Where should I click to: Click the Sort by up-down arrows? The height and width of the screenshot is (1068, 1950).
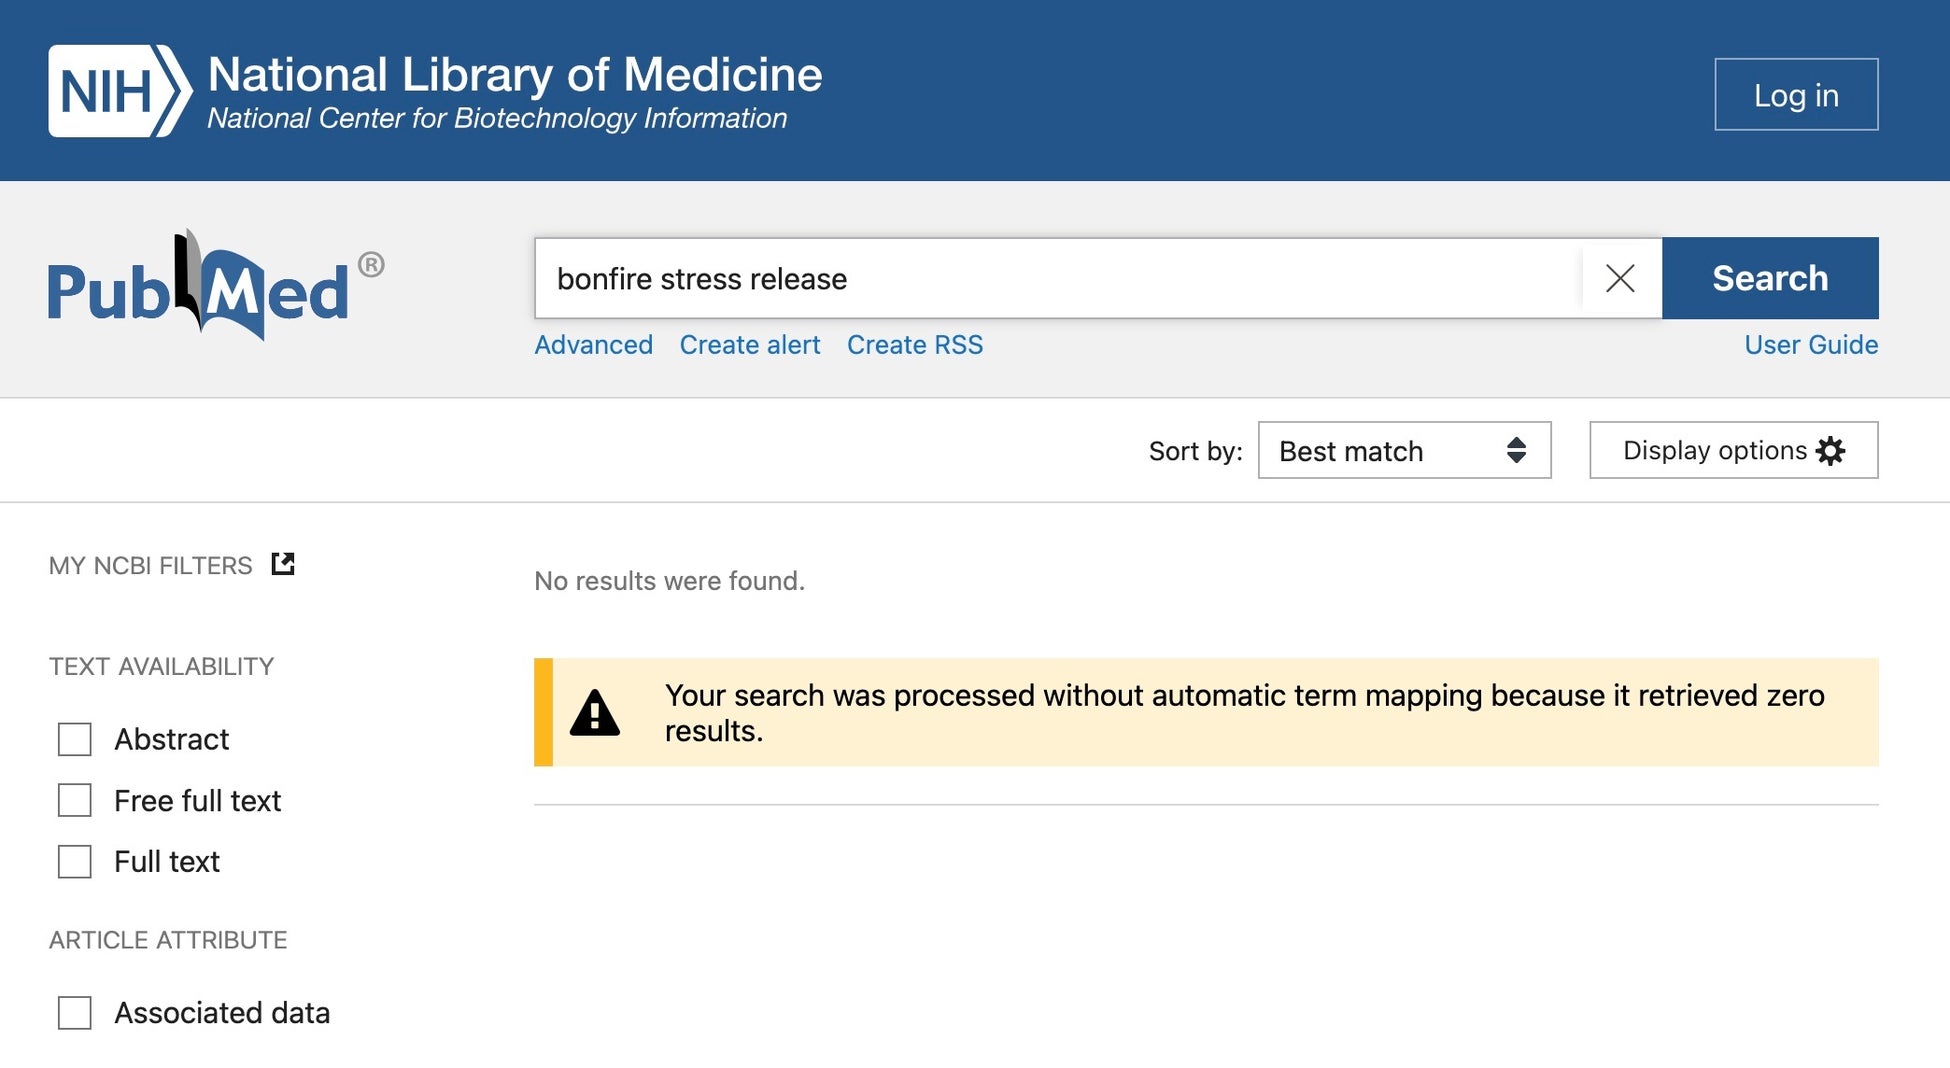[x=1516, y=450]
